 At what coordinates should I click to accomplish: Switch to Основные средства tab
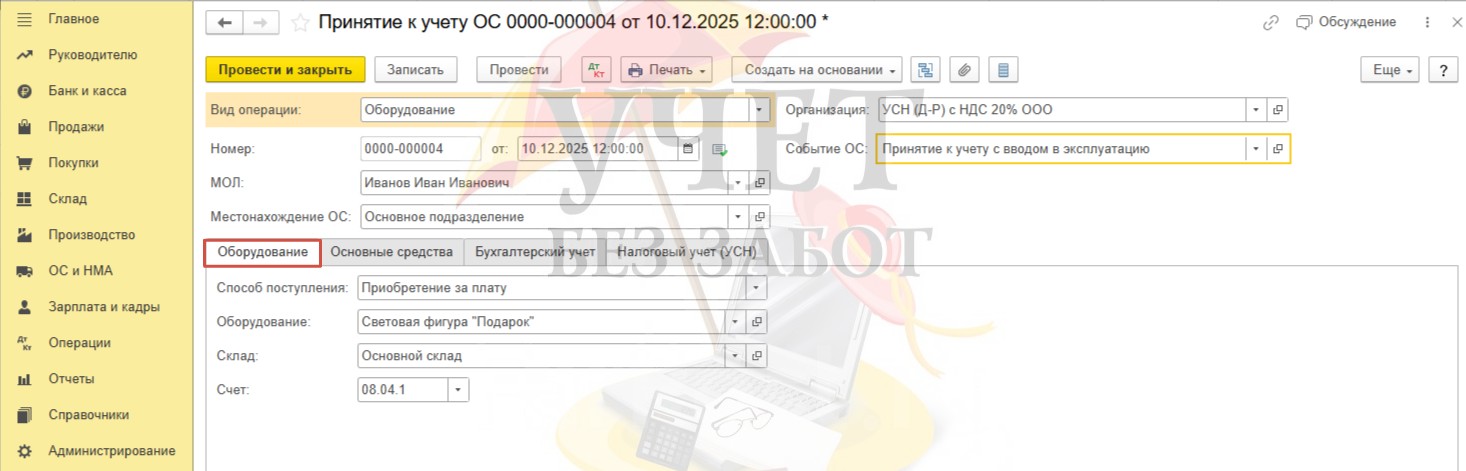(392, 253)
